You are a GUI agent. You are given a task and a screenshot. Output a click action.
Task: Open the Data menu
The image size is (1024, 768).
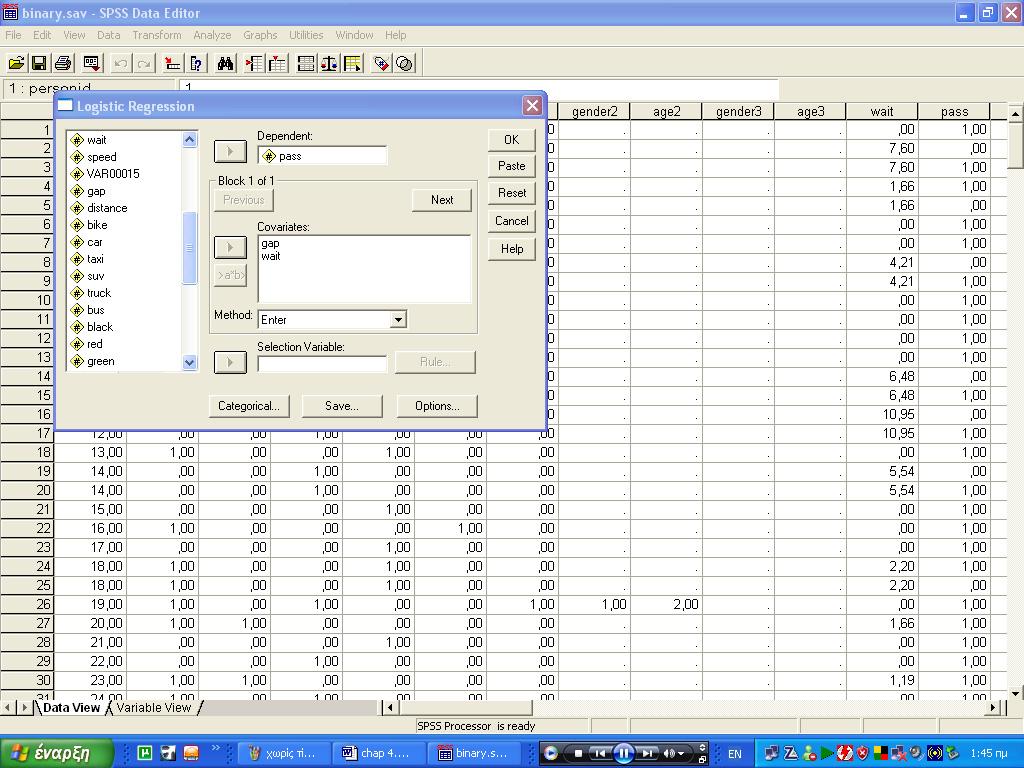point(108,35)
